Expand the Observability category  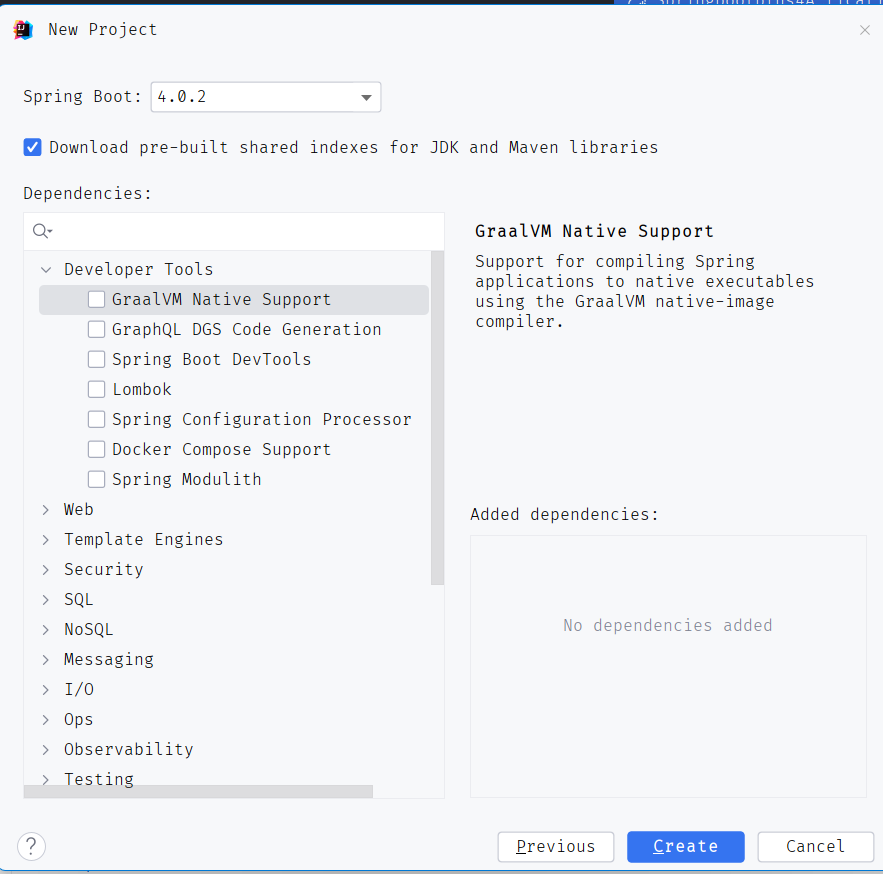46,750
